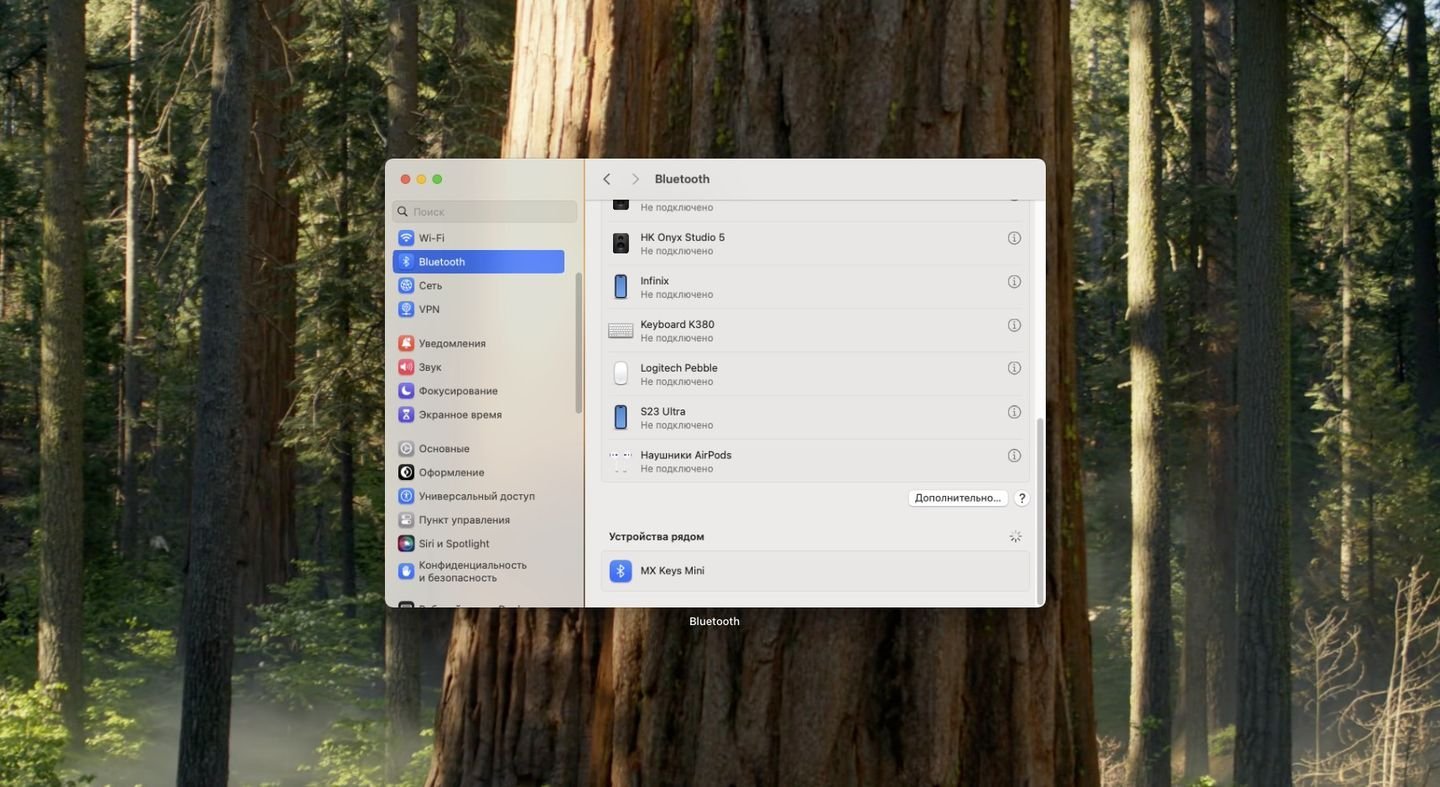Click the Универсальный доступ icon
This screenshot has height=787, width=1440.
click(x=406, y=496)
